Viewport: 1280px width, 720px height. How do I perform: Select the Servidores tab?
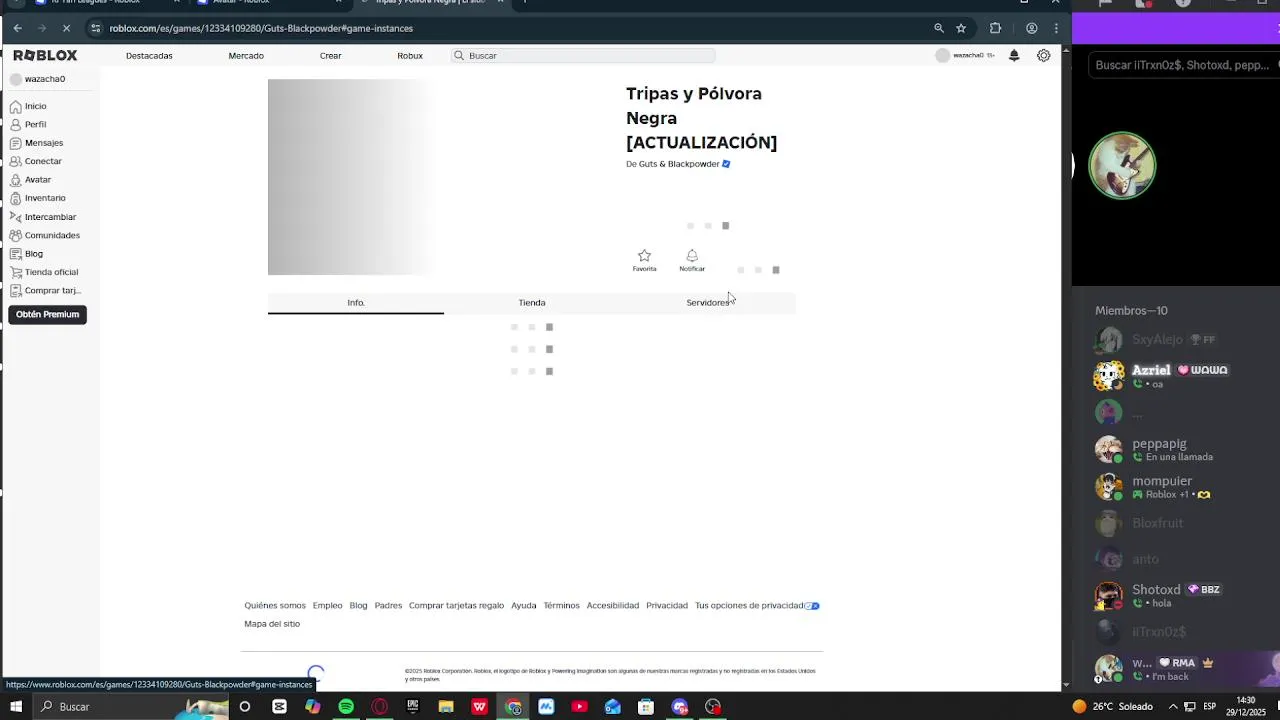tap(708, 303)
